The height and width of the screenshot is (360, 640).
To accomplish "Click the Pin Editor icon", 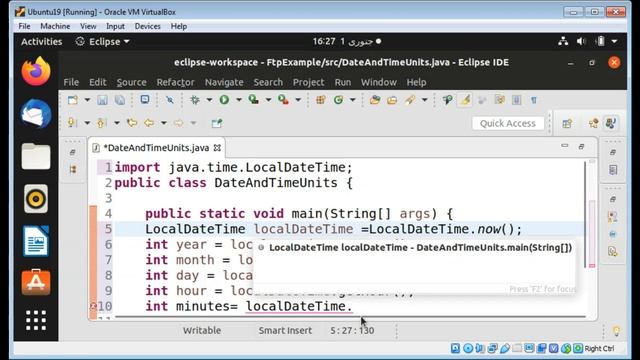I will coord(217,123).
